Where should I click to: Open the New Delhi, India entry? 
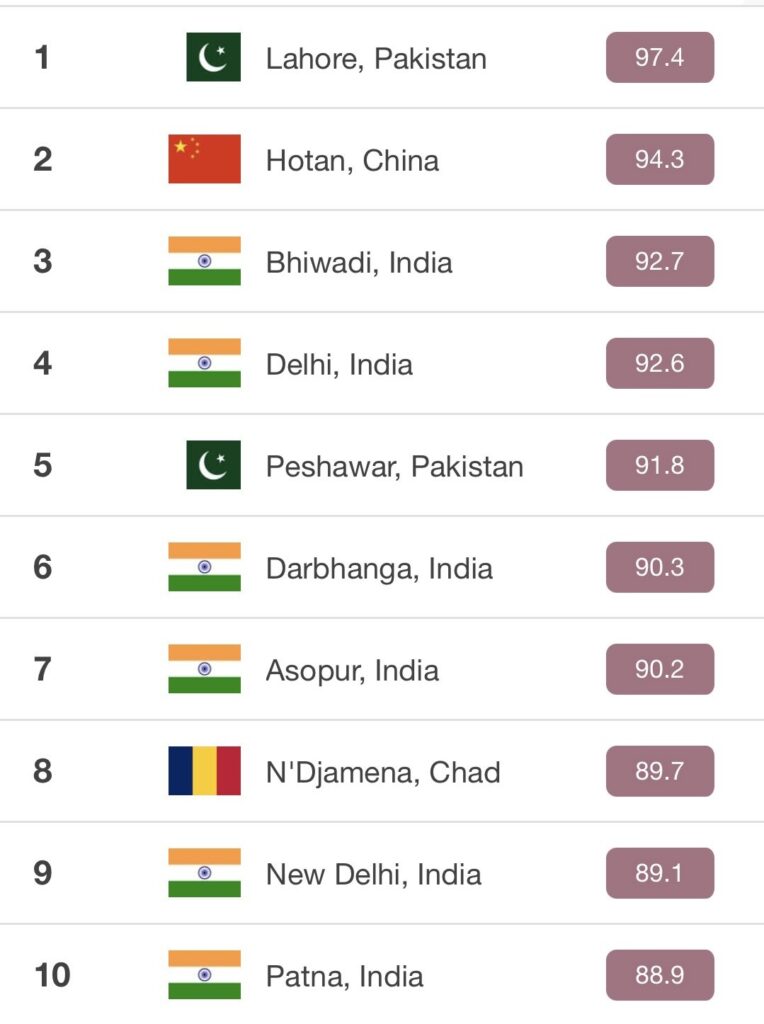[374, 874]
